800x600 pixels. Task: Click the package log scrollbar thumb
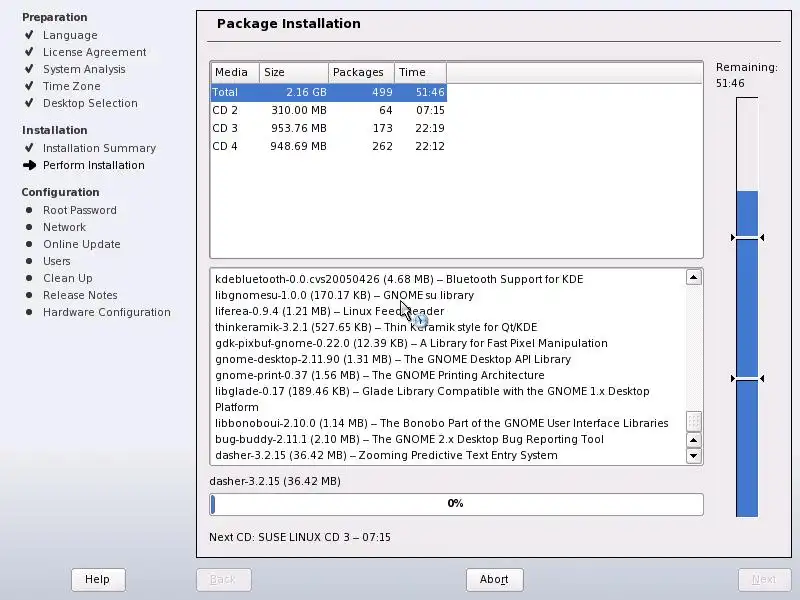pyautogui.click(x=693, y=421)
